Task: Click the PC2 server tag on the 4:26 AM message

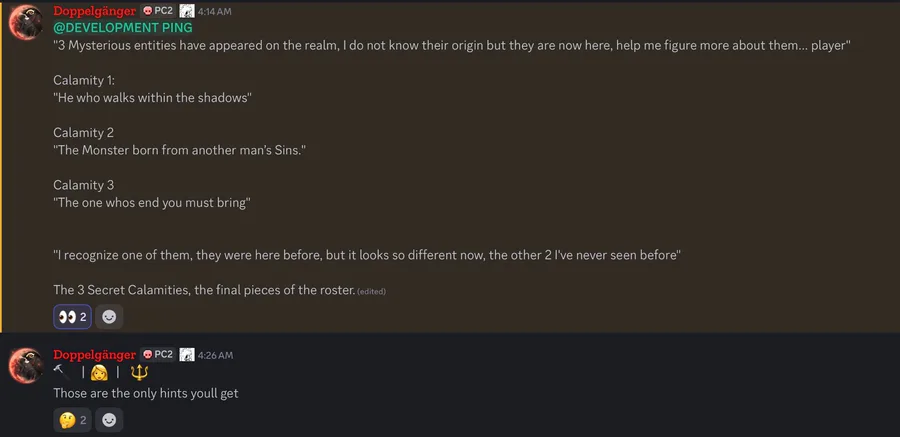Action: click(158, 354)
